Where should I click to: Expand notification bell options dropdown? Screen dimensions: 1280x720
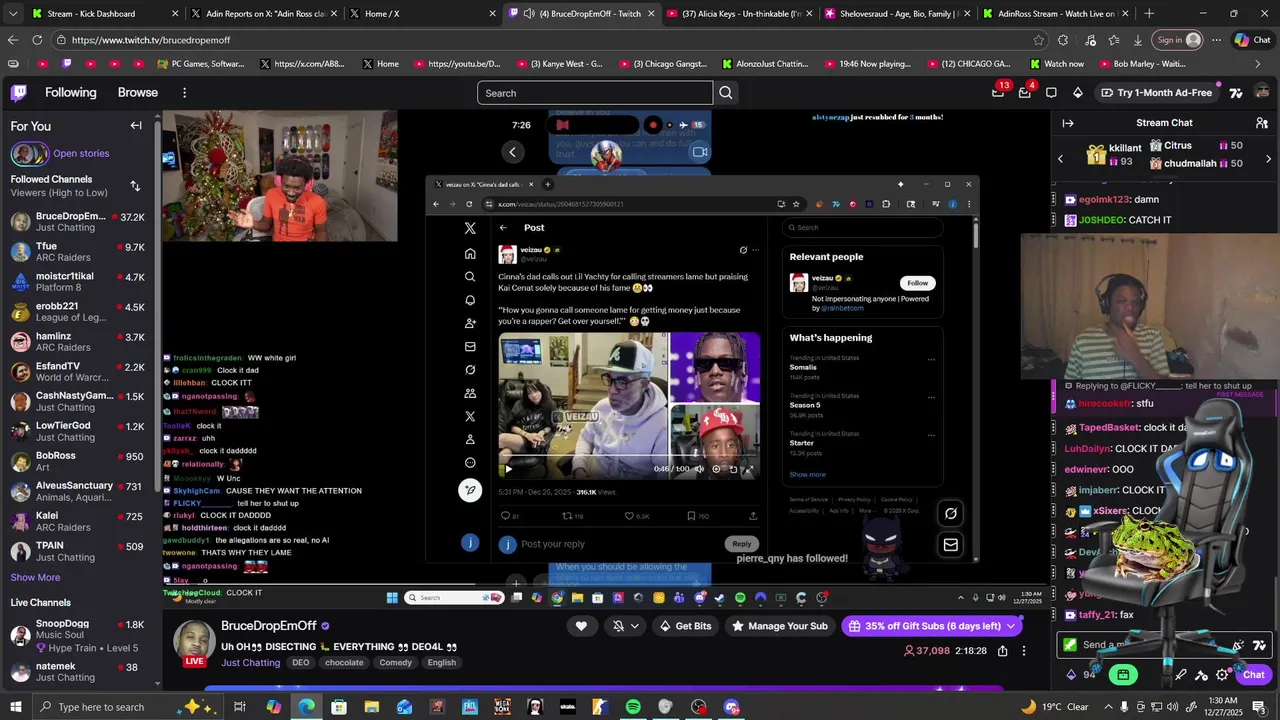(x=634, y=626)
